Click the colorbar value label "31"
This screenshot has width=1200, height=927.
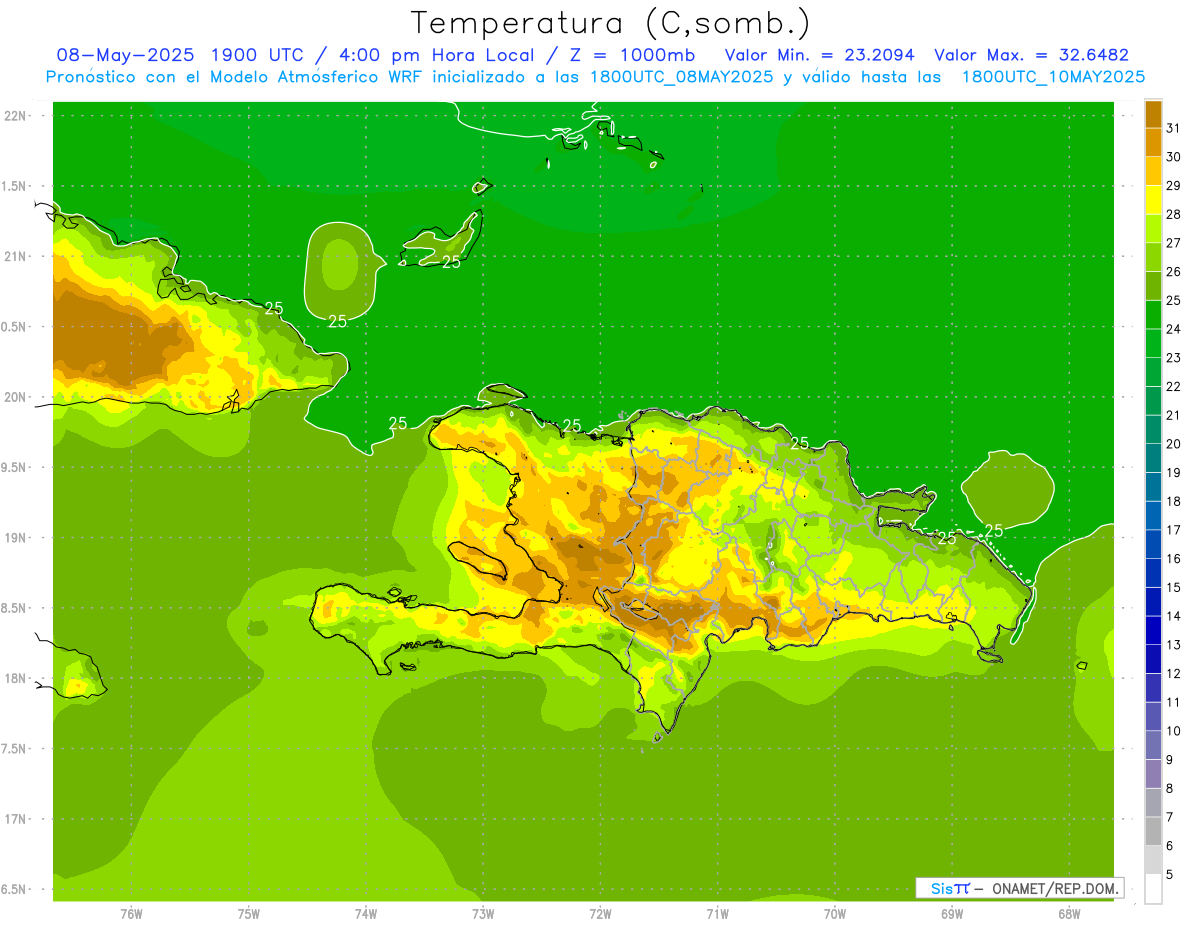click(x=1174, y=128)
